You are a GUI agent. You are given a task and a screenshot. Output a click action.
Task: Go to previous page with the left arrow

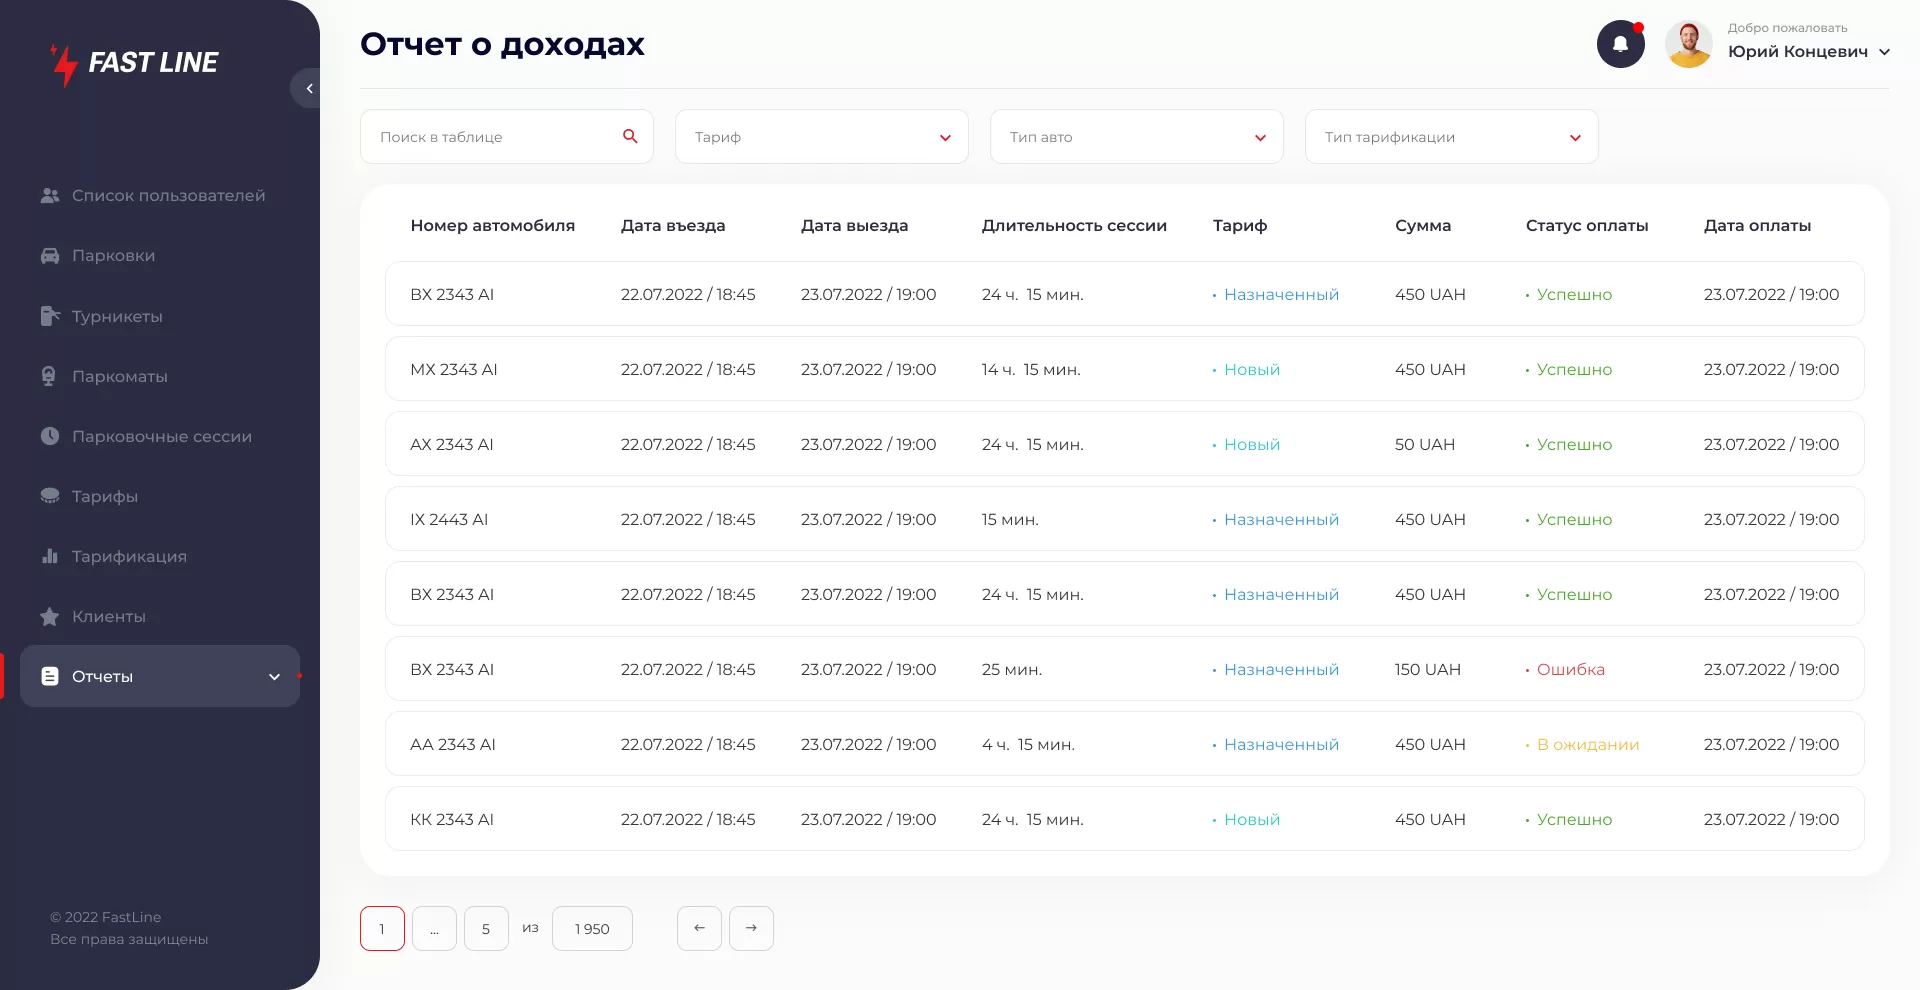[x=699, y=928]
